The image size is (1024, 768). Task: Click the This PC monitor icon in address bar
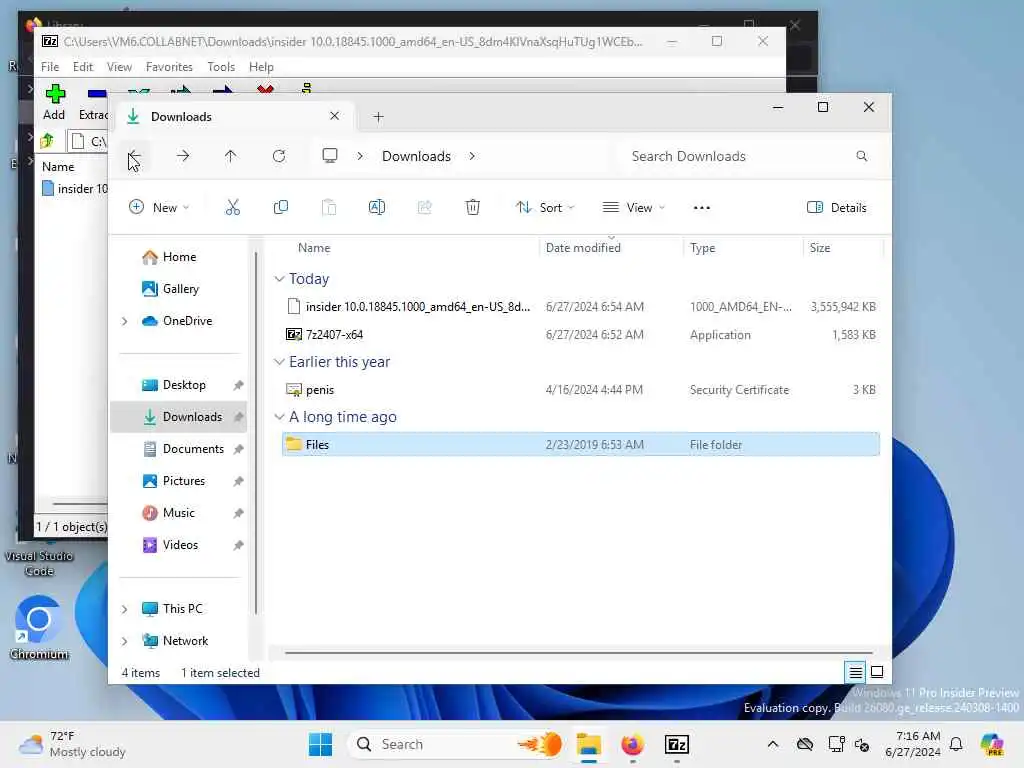click(x=330, y=156)
